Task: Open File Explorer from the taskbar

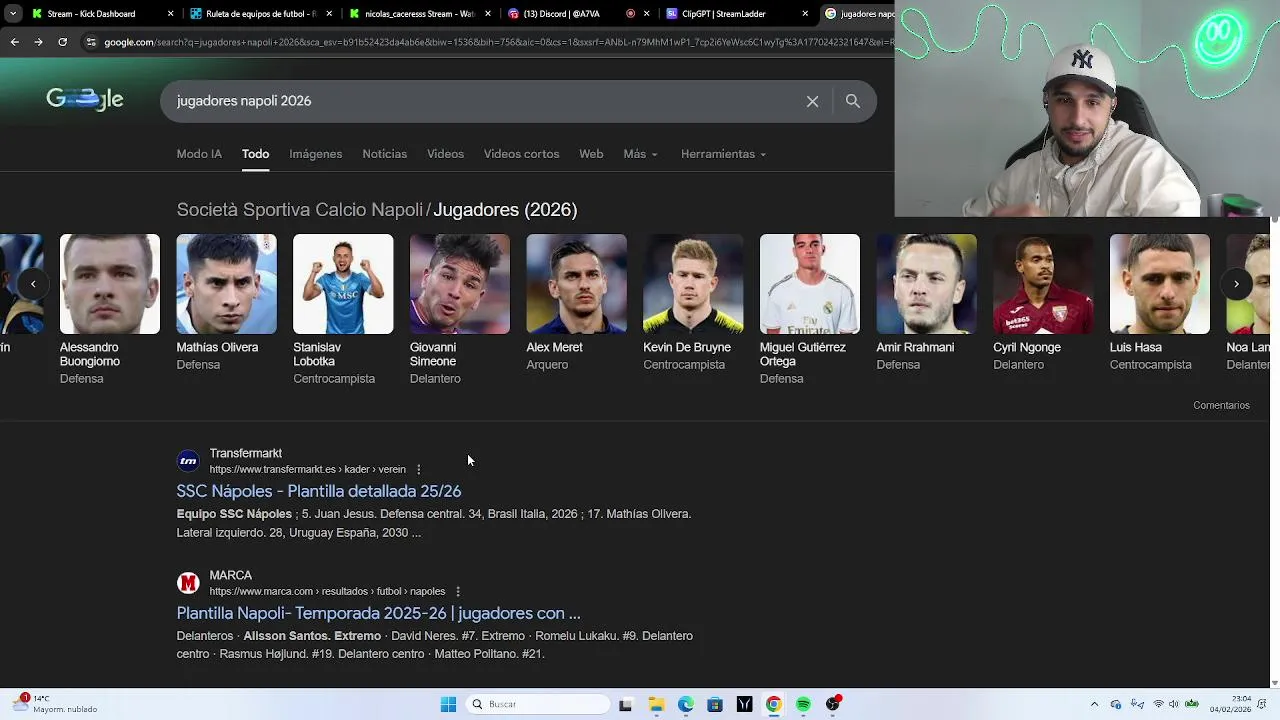Action: click(x=656, y=704)
